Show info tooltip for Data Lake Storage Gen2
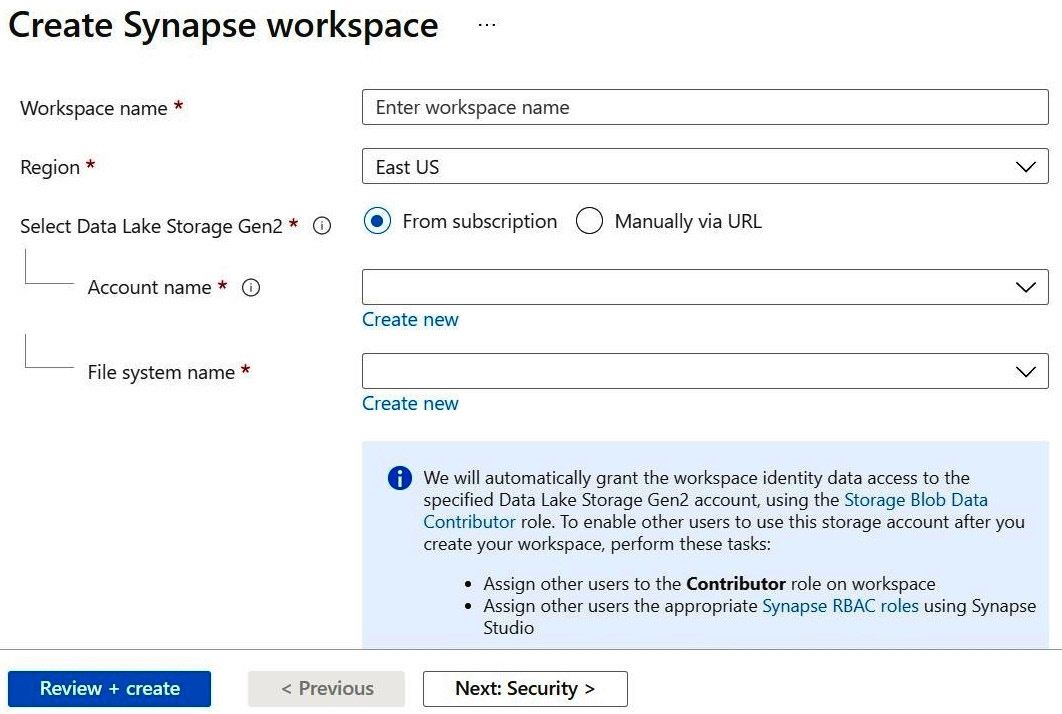Image resolution: width=1062 pixels, height=714 pixels. 322,226
